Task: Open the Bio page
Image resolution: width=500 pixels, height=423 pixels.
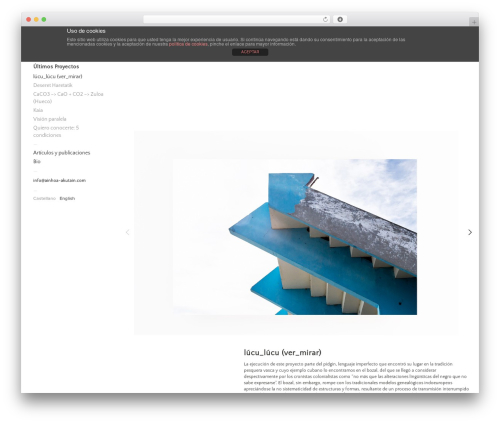Action: pos(37,161)
